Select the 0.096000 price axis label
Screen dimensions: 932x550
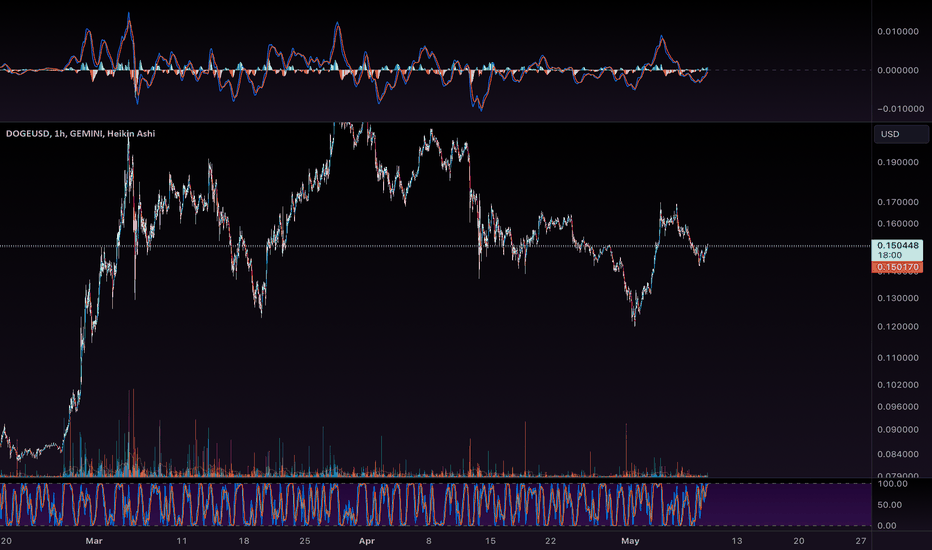coord(898,407)
